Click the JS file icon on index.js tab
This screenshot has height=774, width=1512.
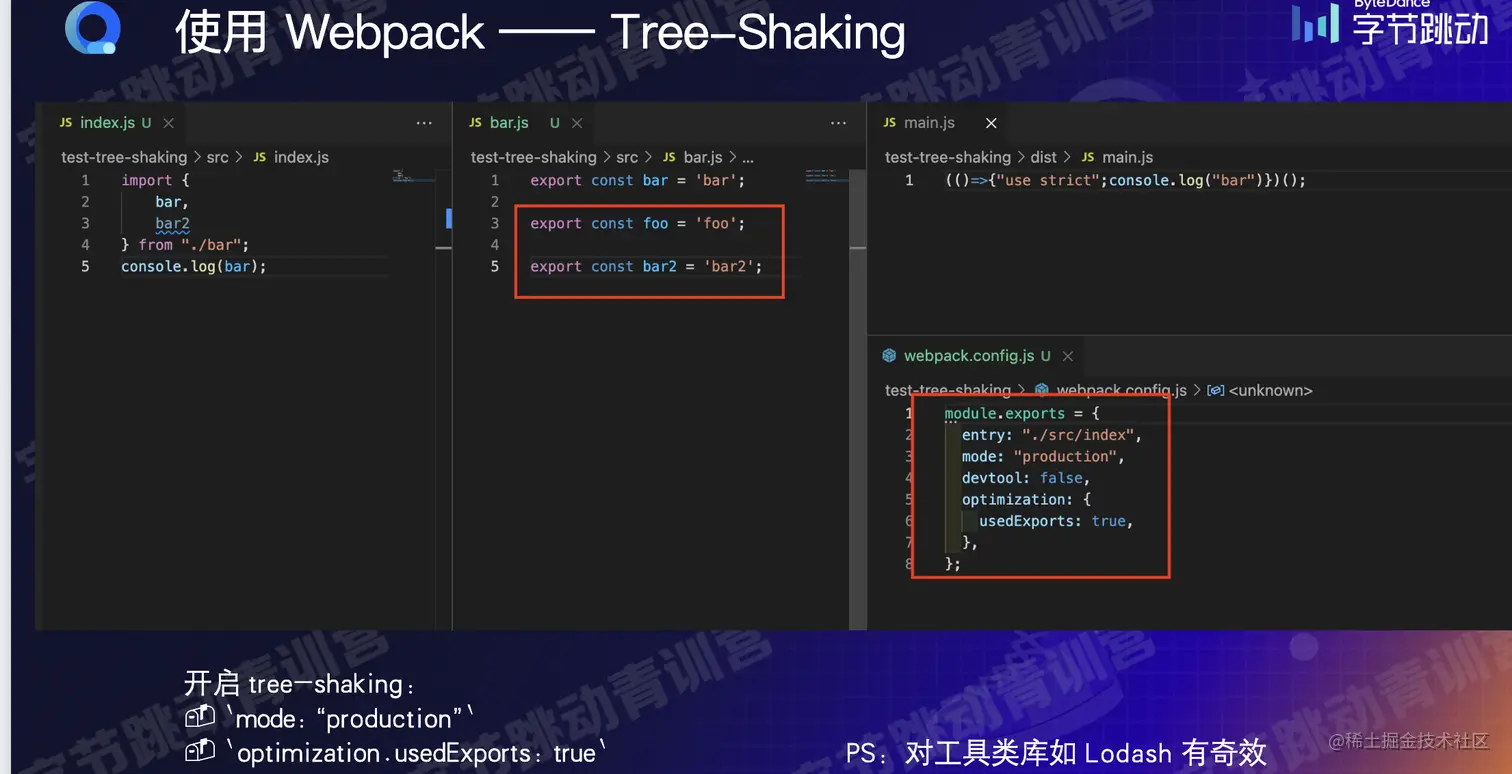66,123
